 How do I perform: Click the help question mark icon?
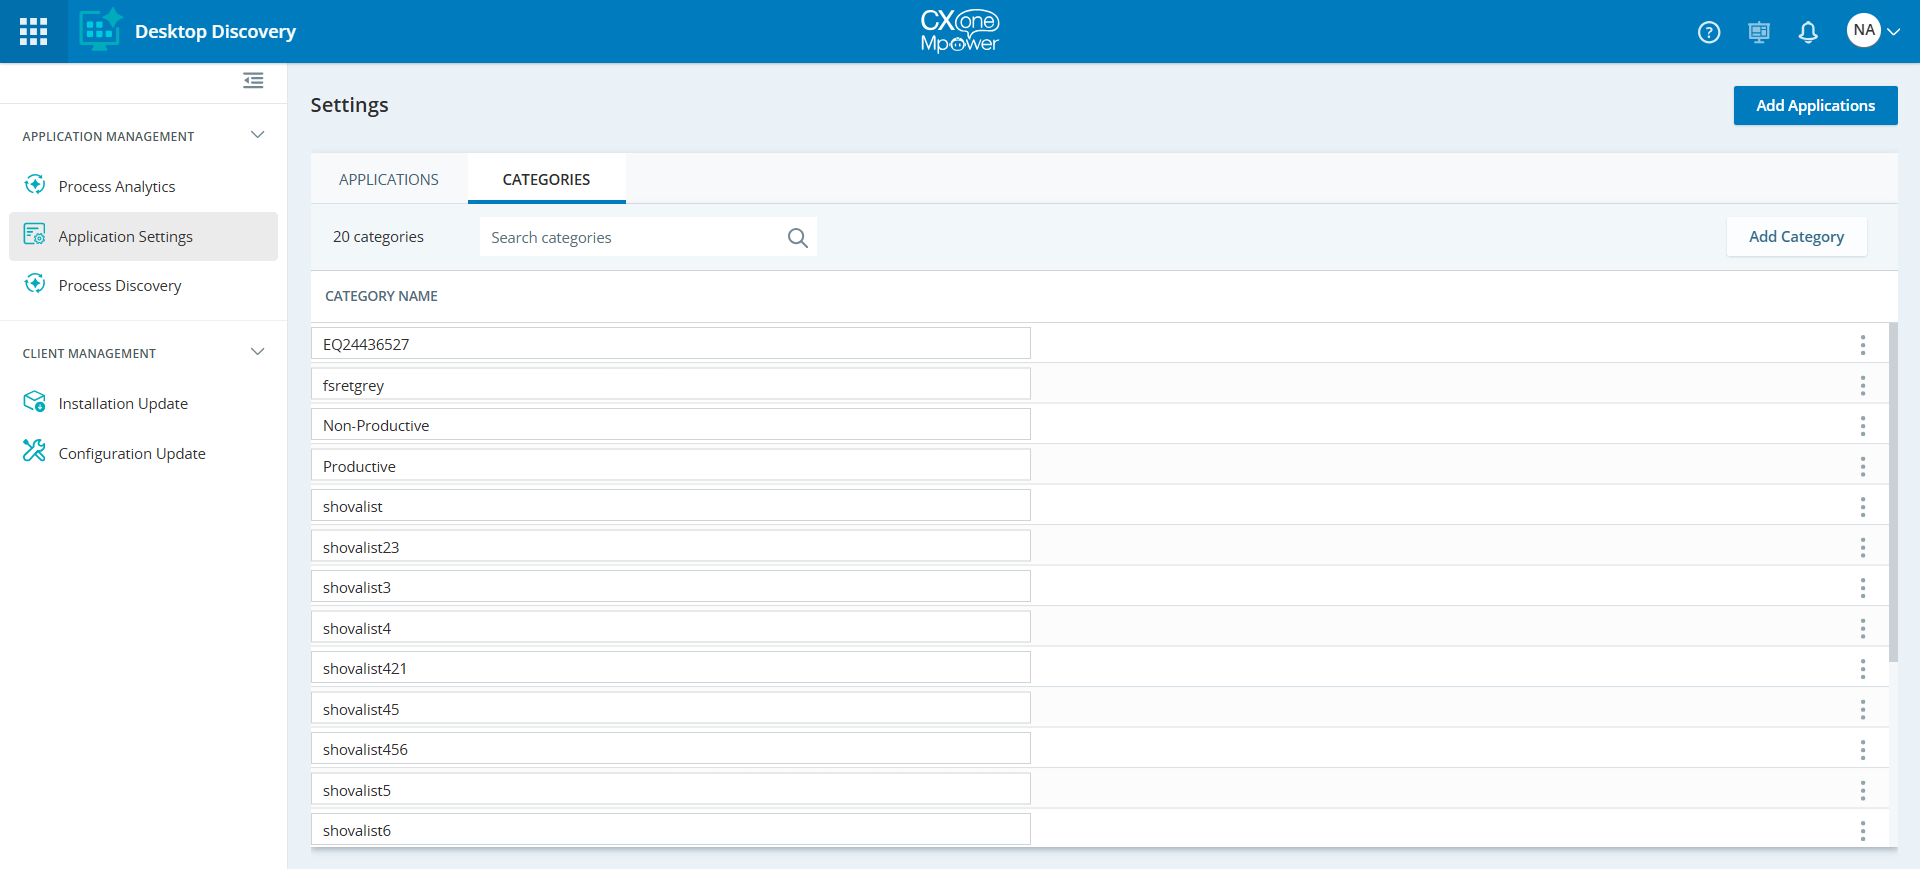click(x=1709, y=32)
